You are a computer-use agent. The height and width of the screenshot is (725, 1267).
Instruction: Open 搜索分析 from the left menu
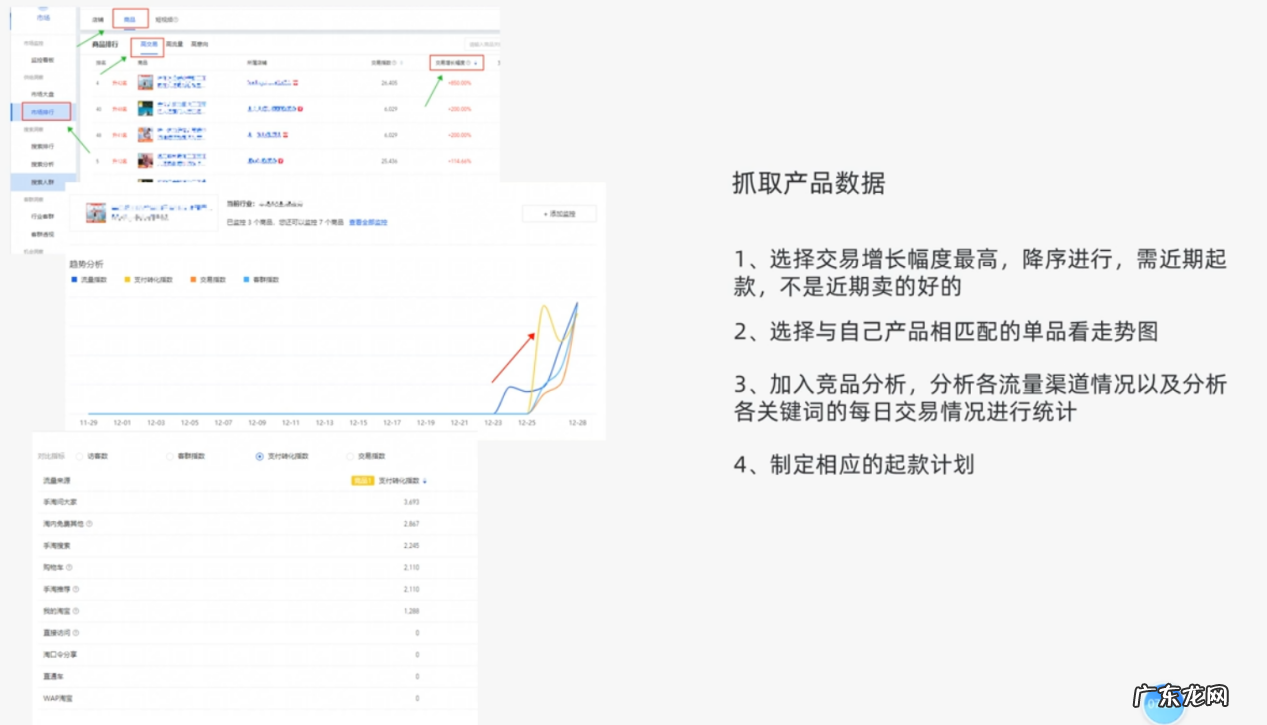pyautogui.click(x=46, y=162)
